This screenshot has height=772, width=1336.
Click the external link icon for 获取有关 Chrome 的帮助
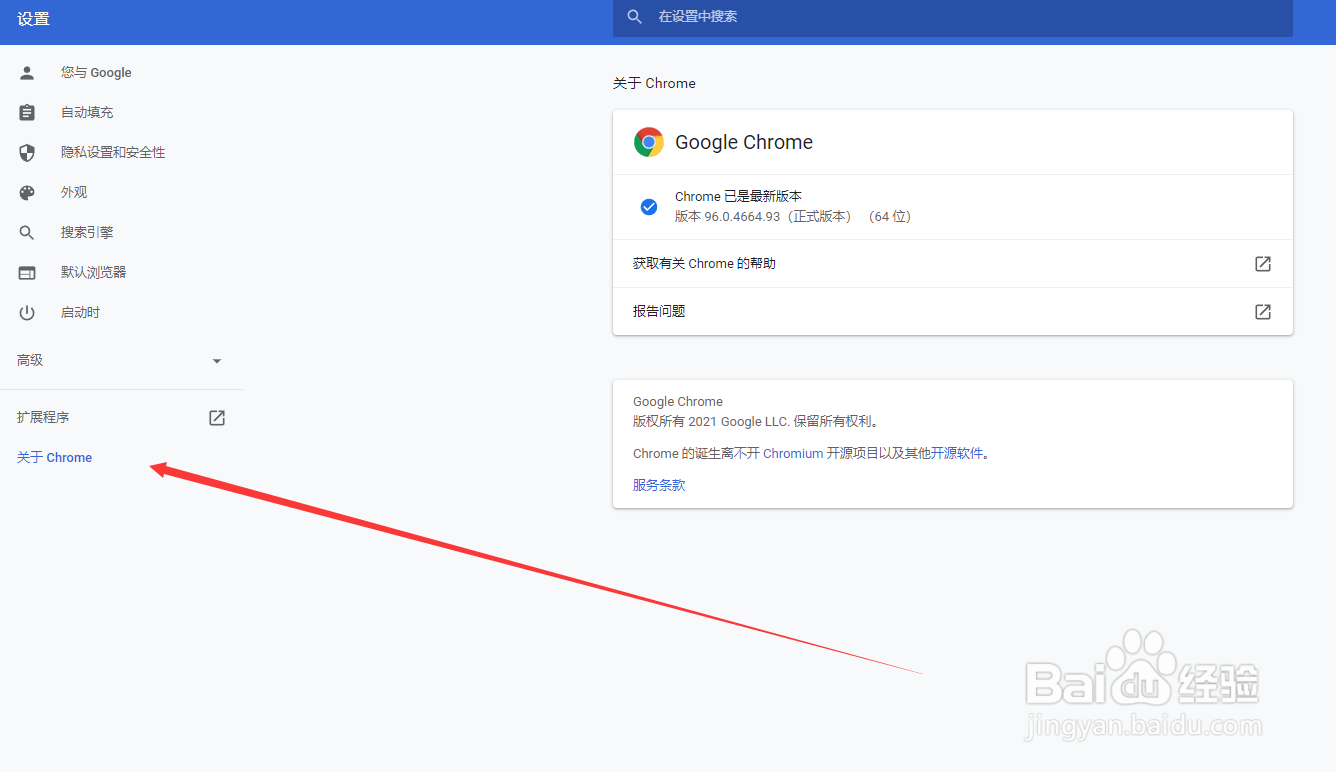pos(1263,264)
